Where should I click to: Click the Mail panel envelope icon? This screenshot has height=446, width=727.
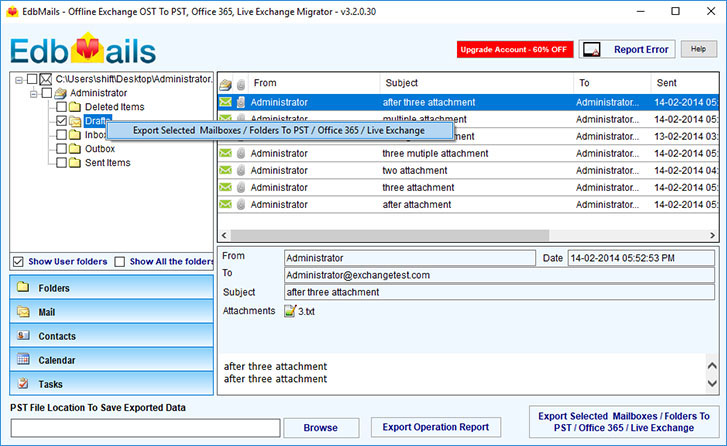point(23,312)
